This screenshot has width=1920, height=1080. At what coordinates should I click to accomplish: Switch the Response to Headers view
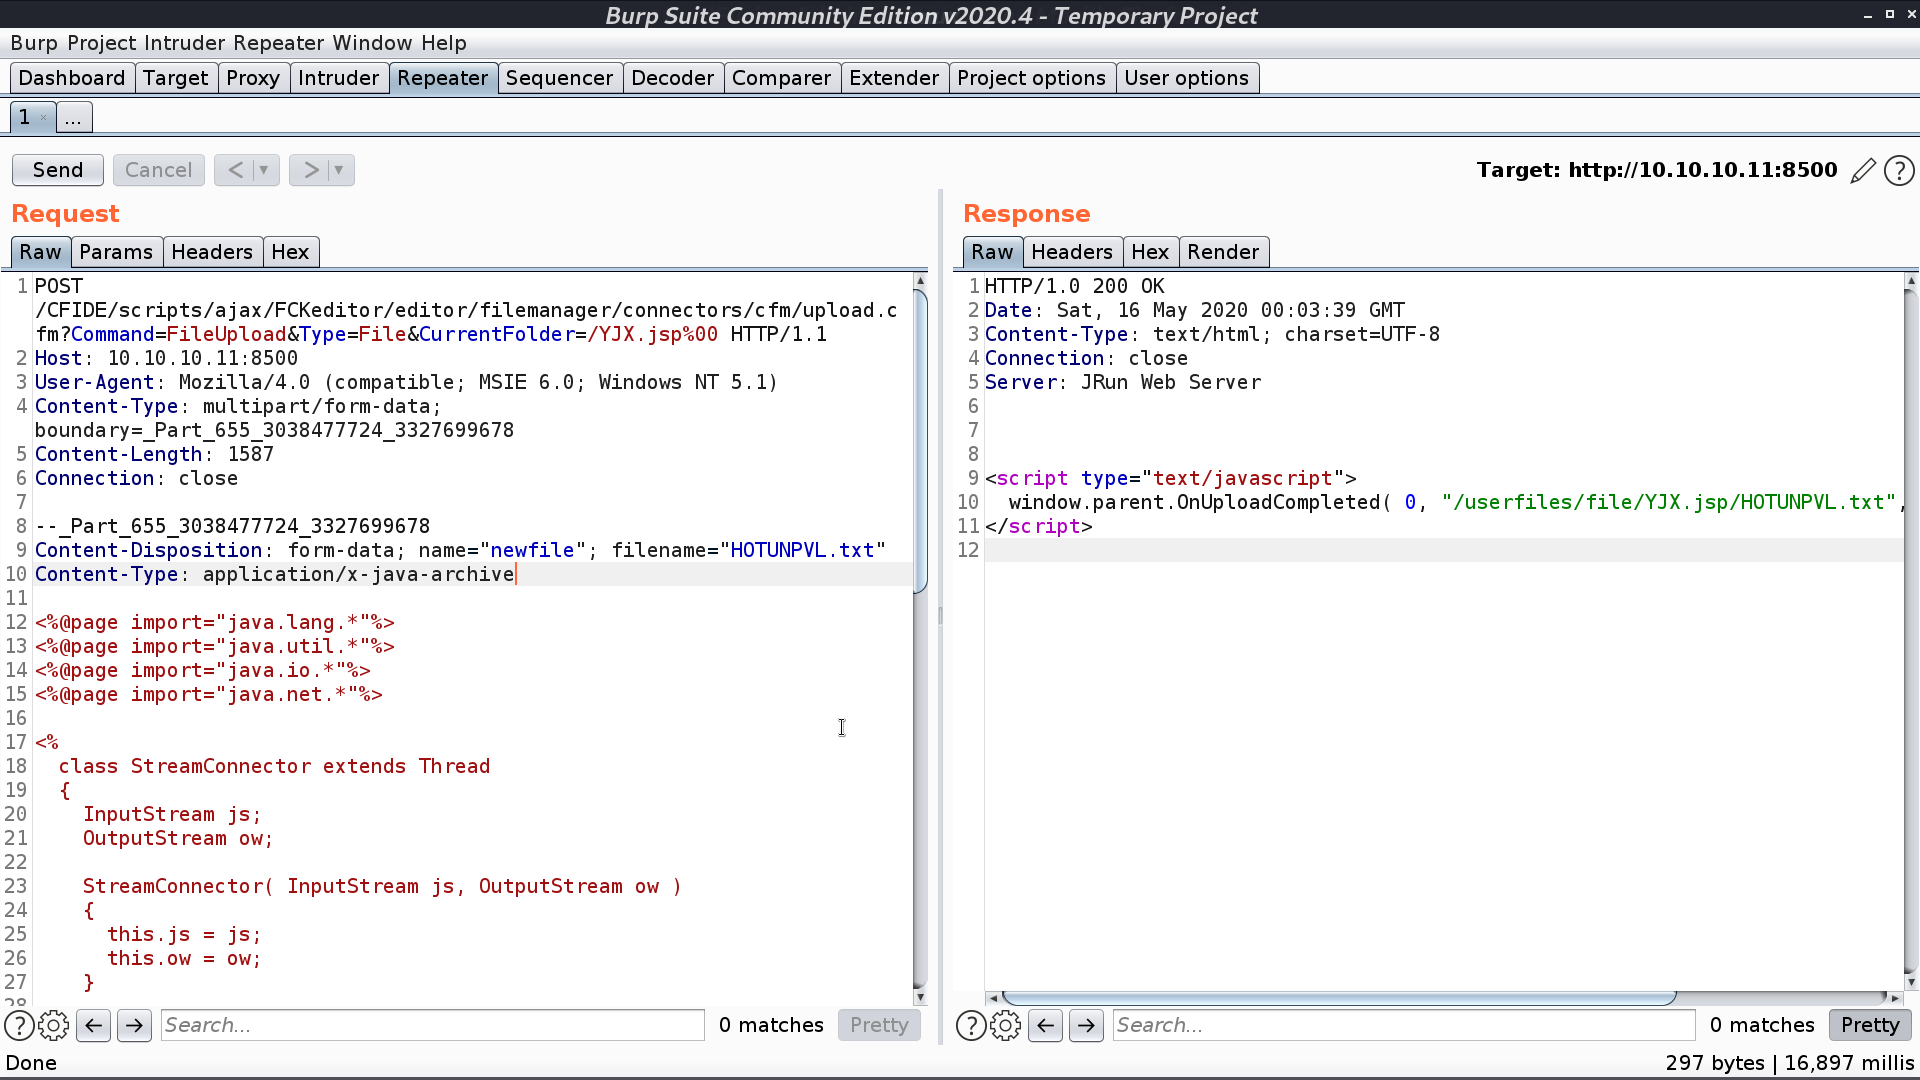pyautogui.click(x=1072, y=252)
